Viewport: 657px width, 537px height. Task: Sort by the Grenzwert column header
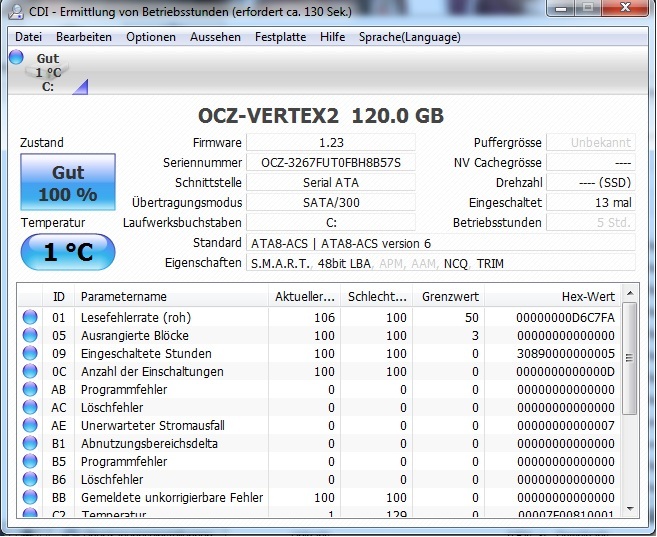tap(449, 297)
